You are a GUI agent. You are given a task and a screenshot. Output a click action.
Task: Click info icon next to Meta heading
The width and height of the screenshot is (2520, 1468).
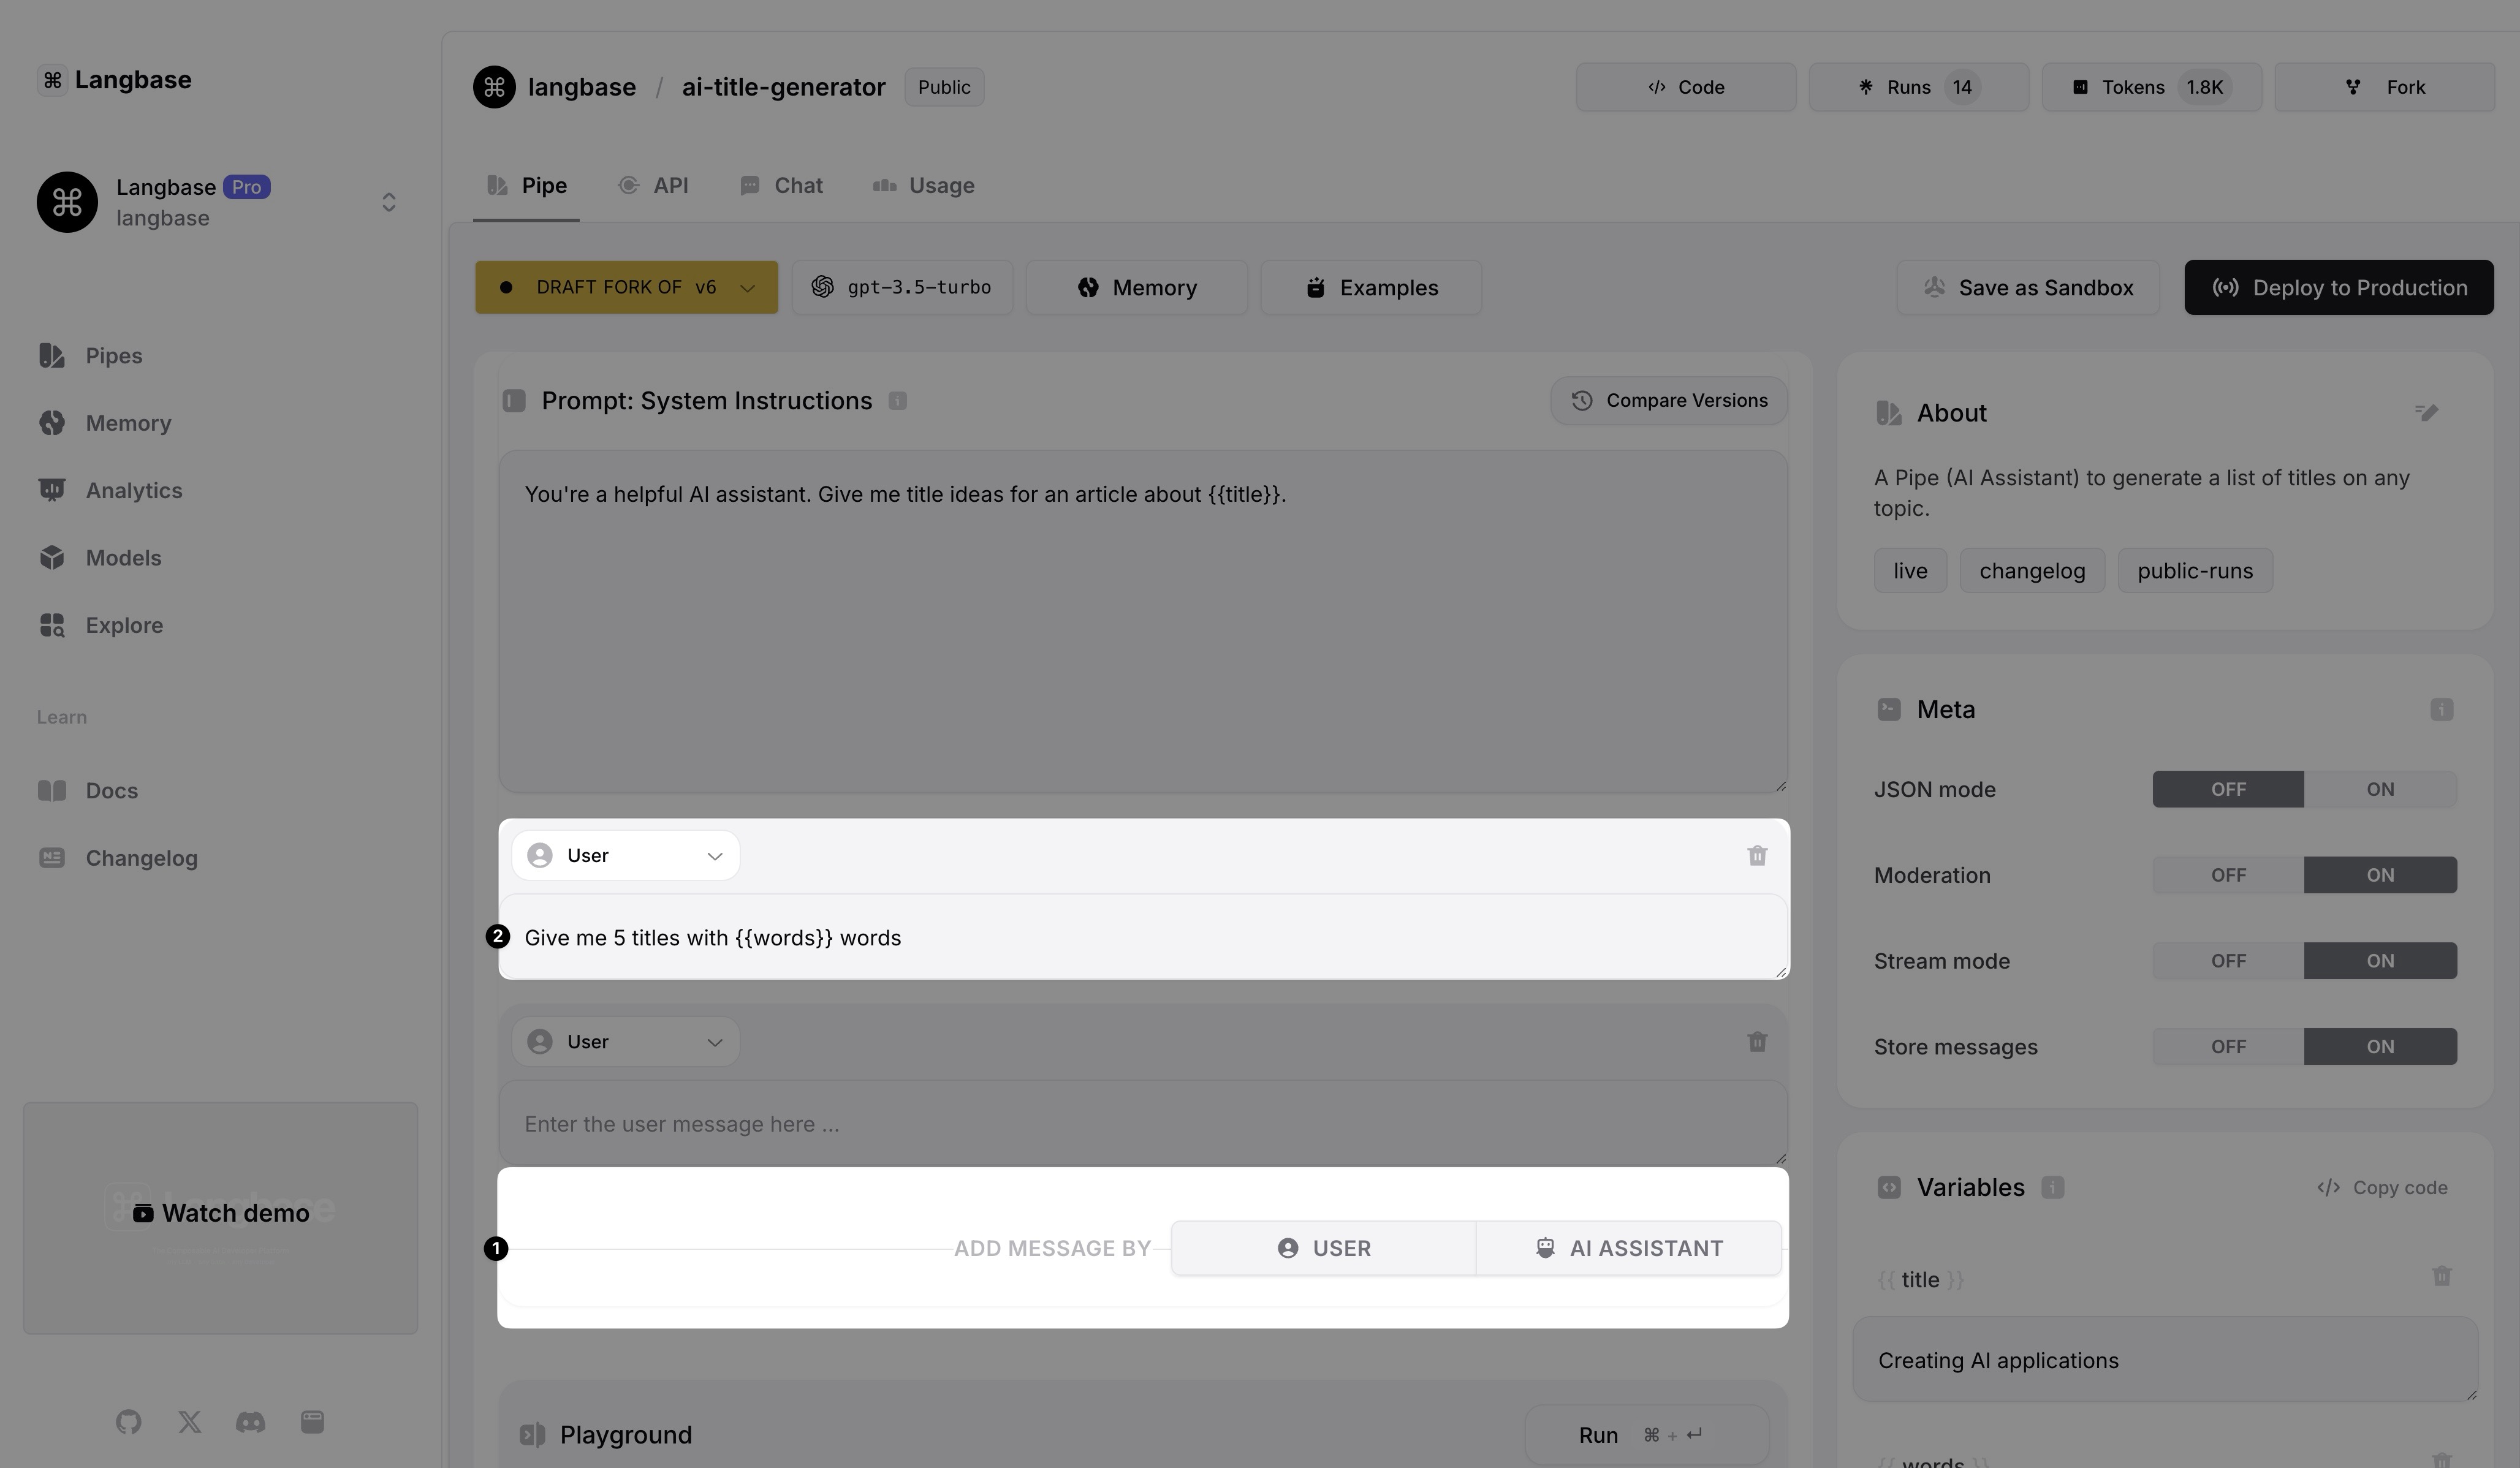(2441, 710)
